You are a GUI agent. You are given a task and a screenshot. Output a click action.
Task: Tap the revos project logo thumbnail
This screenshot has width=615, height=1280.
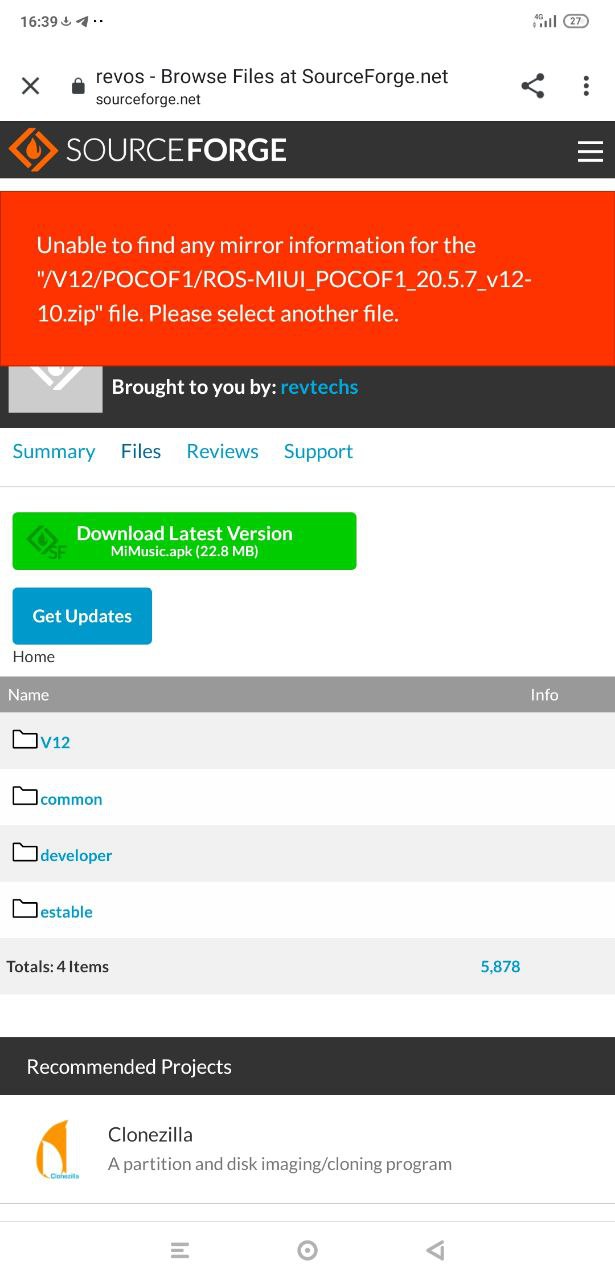[x=55, y=389]
